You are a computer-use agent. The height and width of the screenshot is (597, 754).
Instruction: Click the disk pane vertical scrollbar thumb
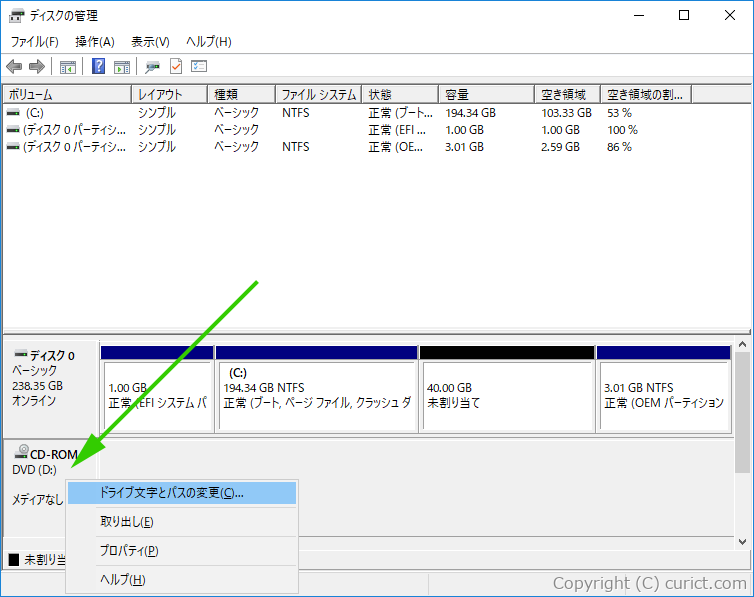click(742, 412)
